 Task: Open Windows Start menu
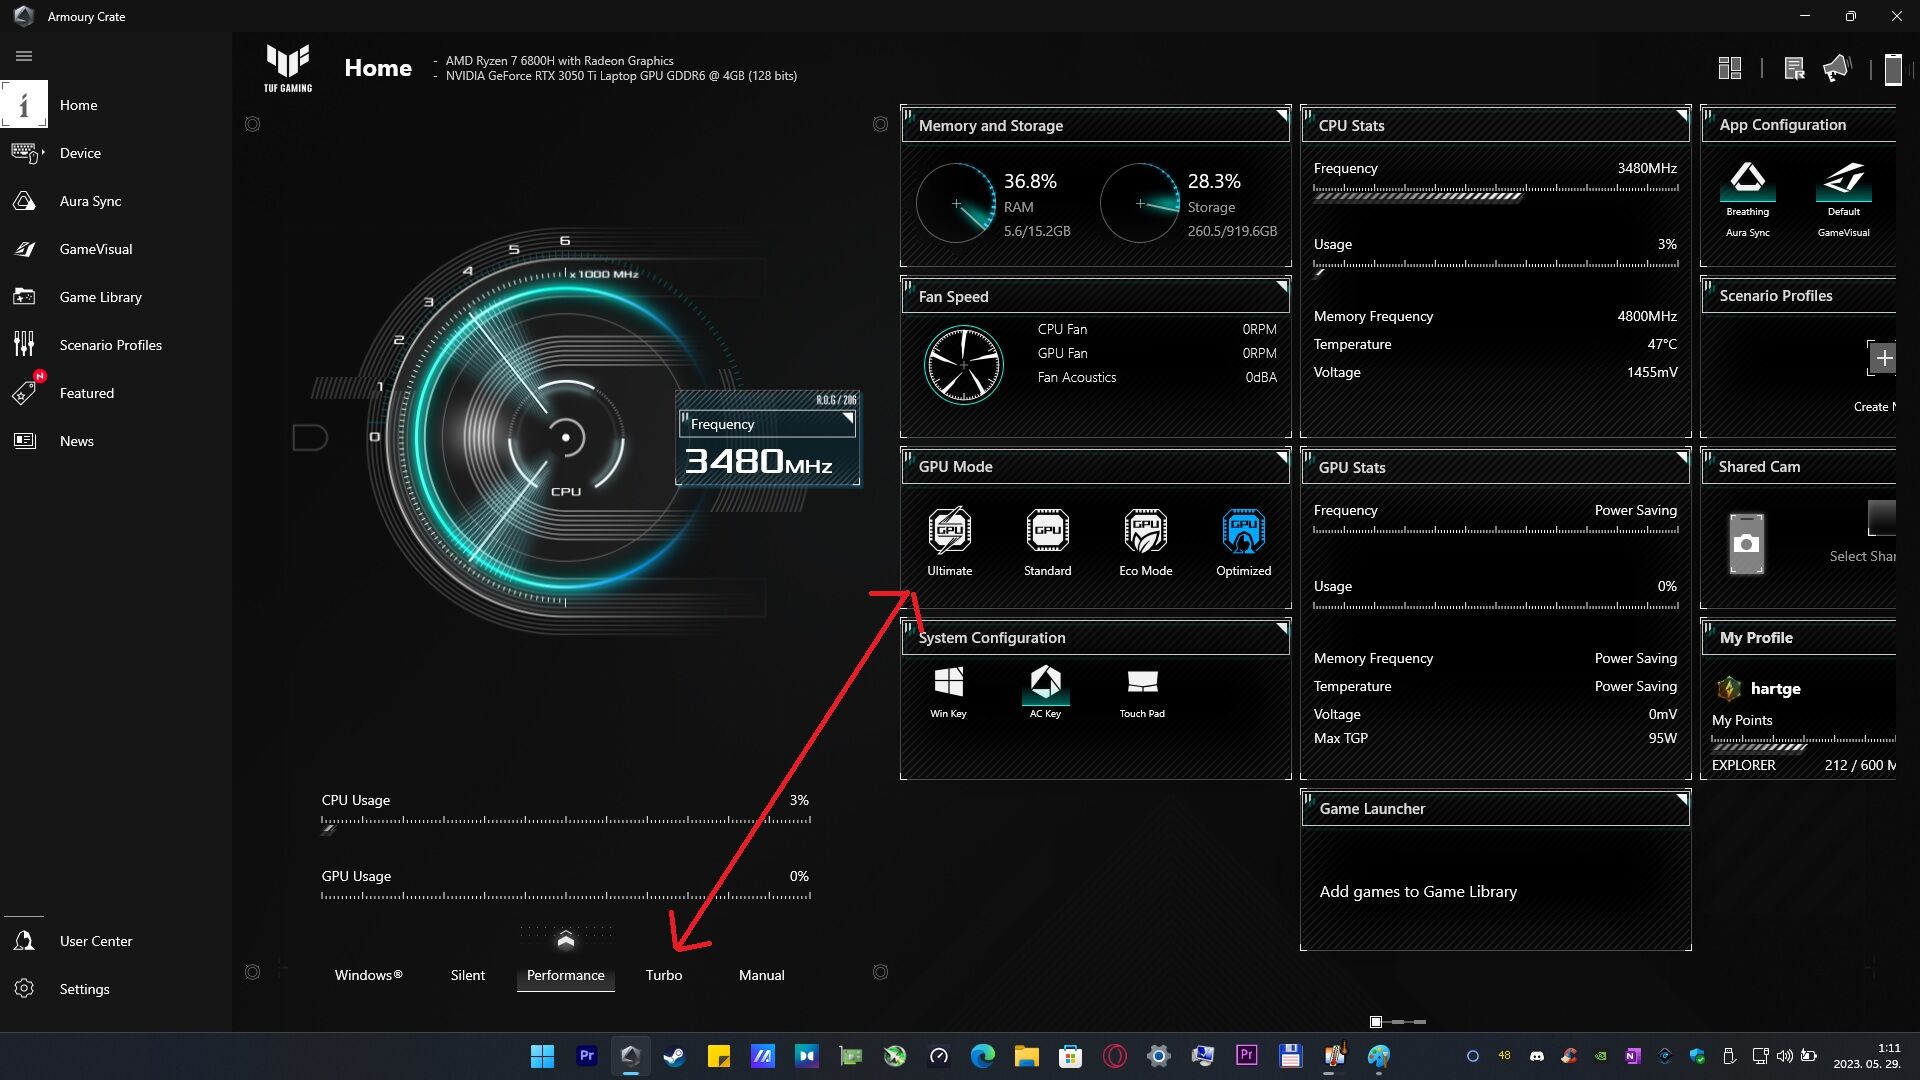tap(542, 1056)
